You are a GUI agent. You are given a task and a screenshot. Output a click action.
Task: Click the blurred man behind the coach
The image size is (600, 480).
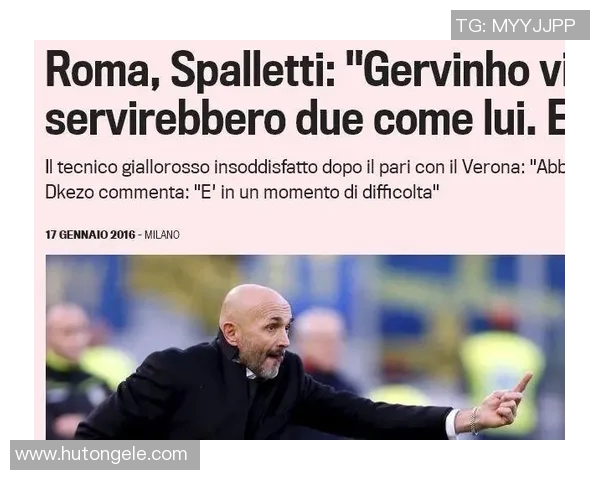320,344
